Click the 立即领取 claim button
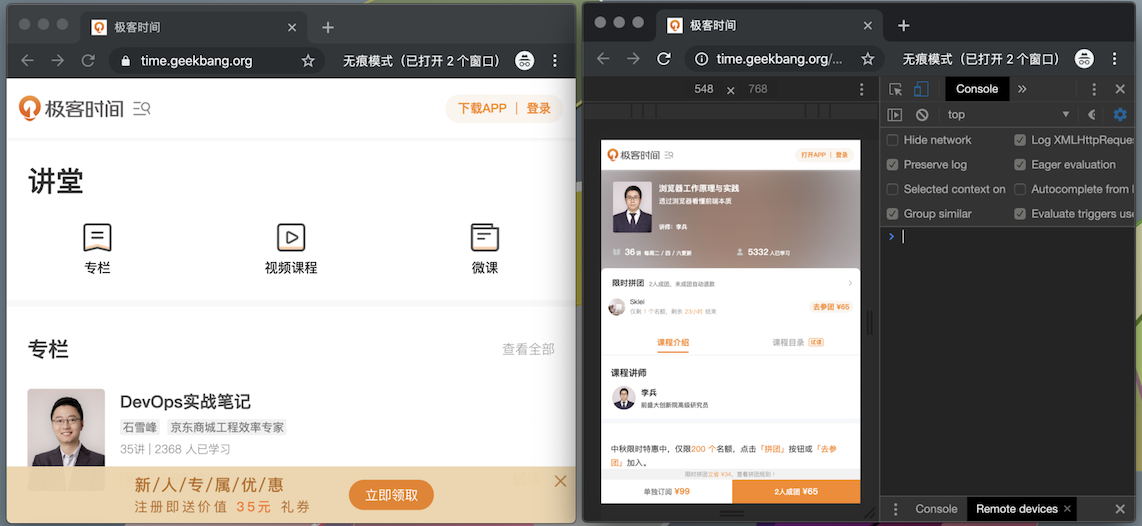The image size is (1142, 526). (391, 495)
